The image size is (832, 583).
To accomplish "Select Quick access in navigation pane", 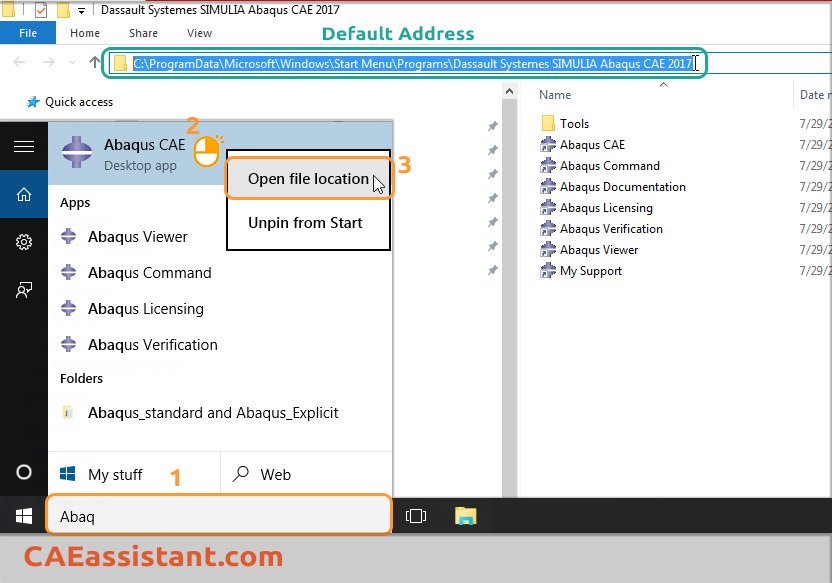I will [x=79, y=102].
